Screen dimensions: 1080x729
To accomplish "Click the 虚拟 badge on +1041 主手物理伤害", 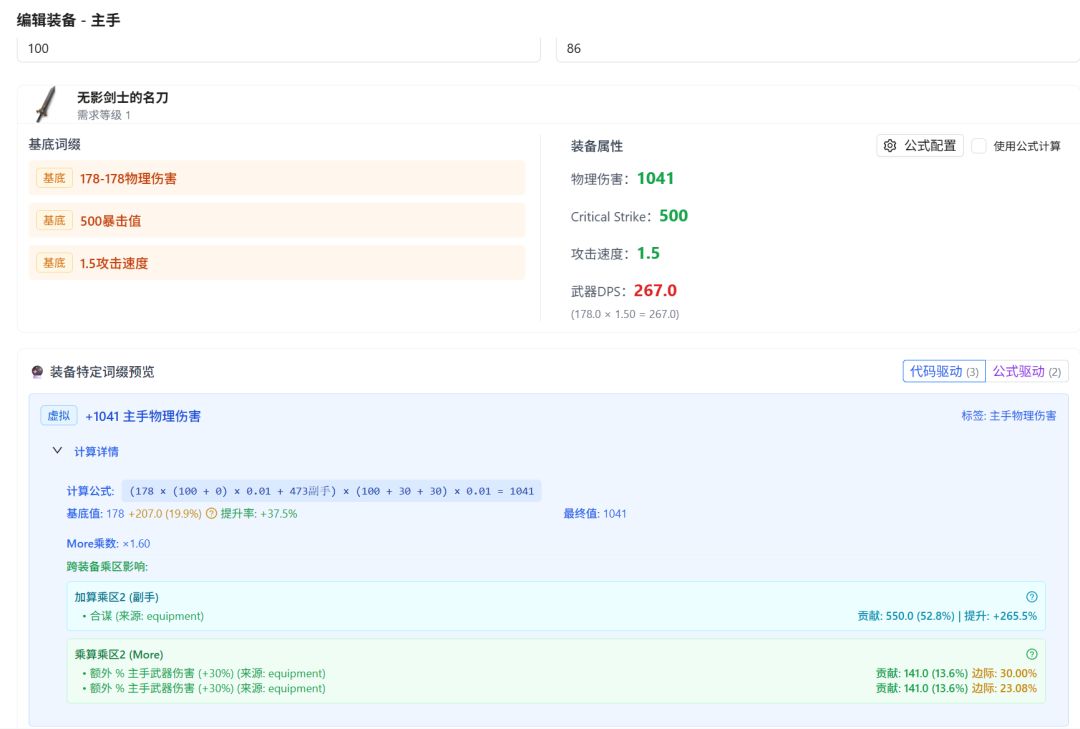I will point(59,416).
